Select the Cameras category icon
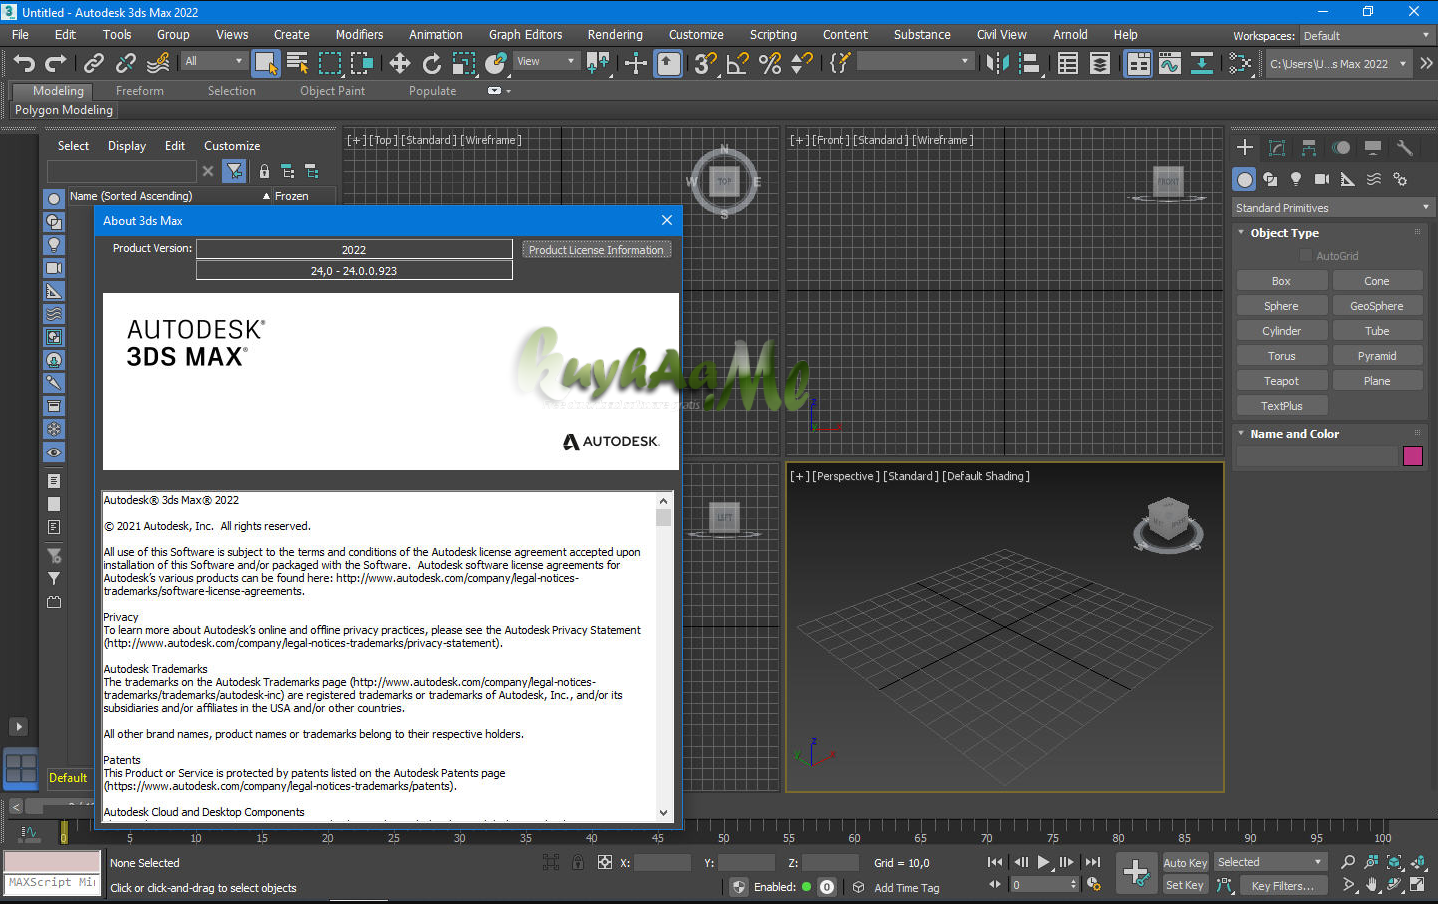 (x=1322, y=179)
